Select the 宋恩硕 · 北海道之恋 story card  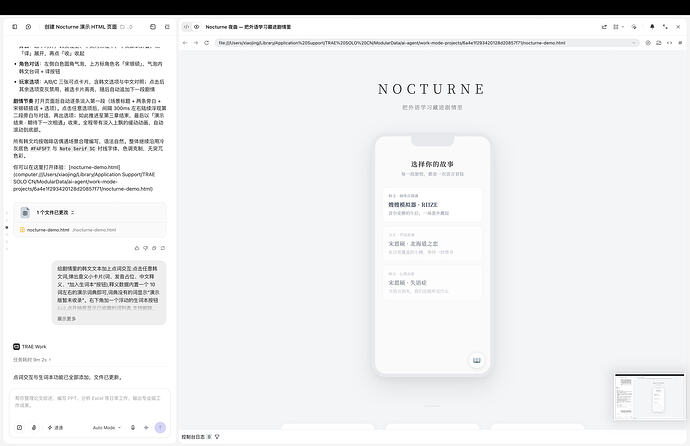click(432, 244)
